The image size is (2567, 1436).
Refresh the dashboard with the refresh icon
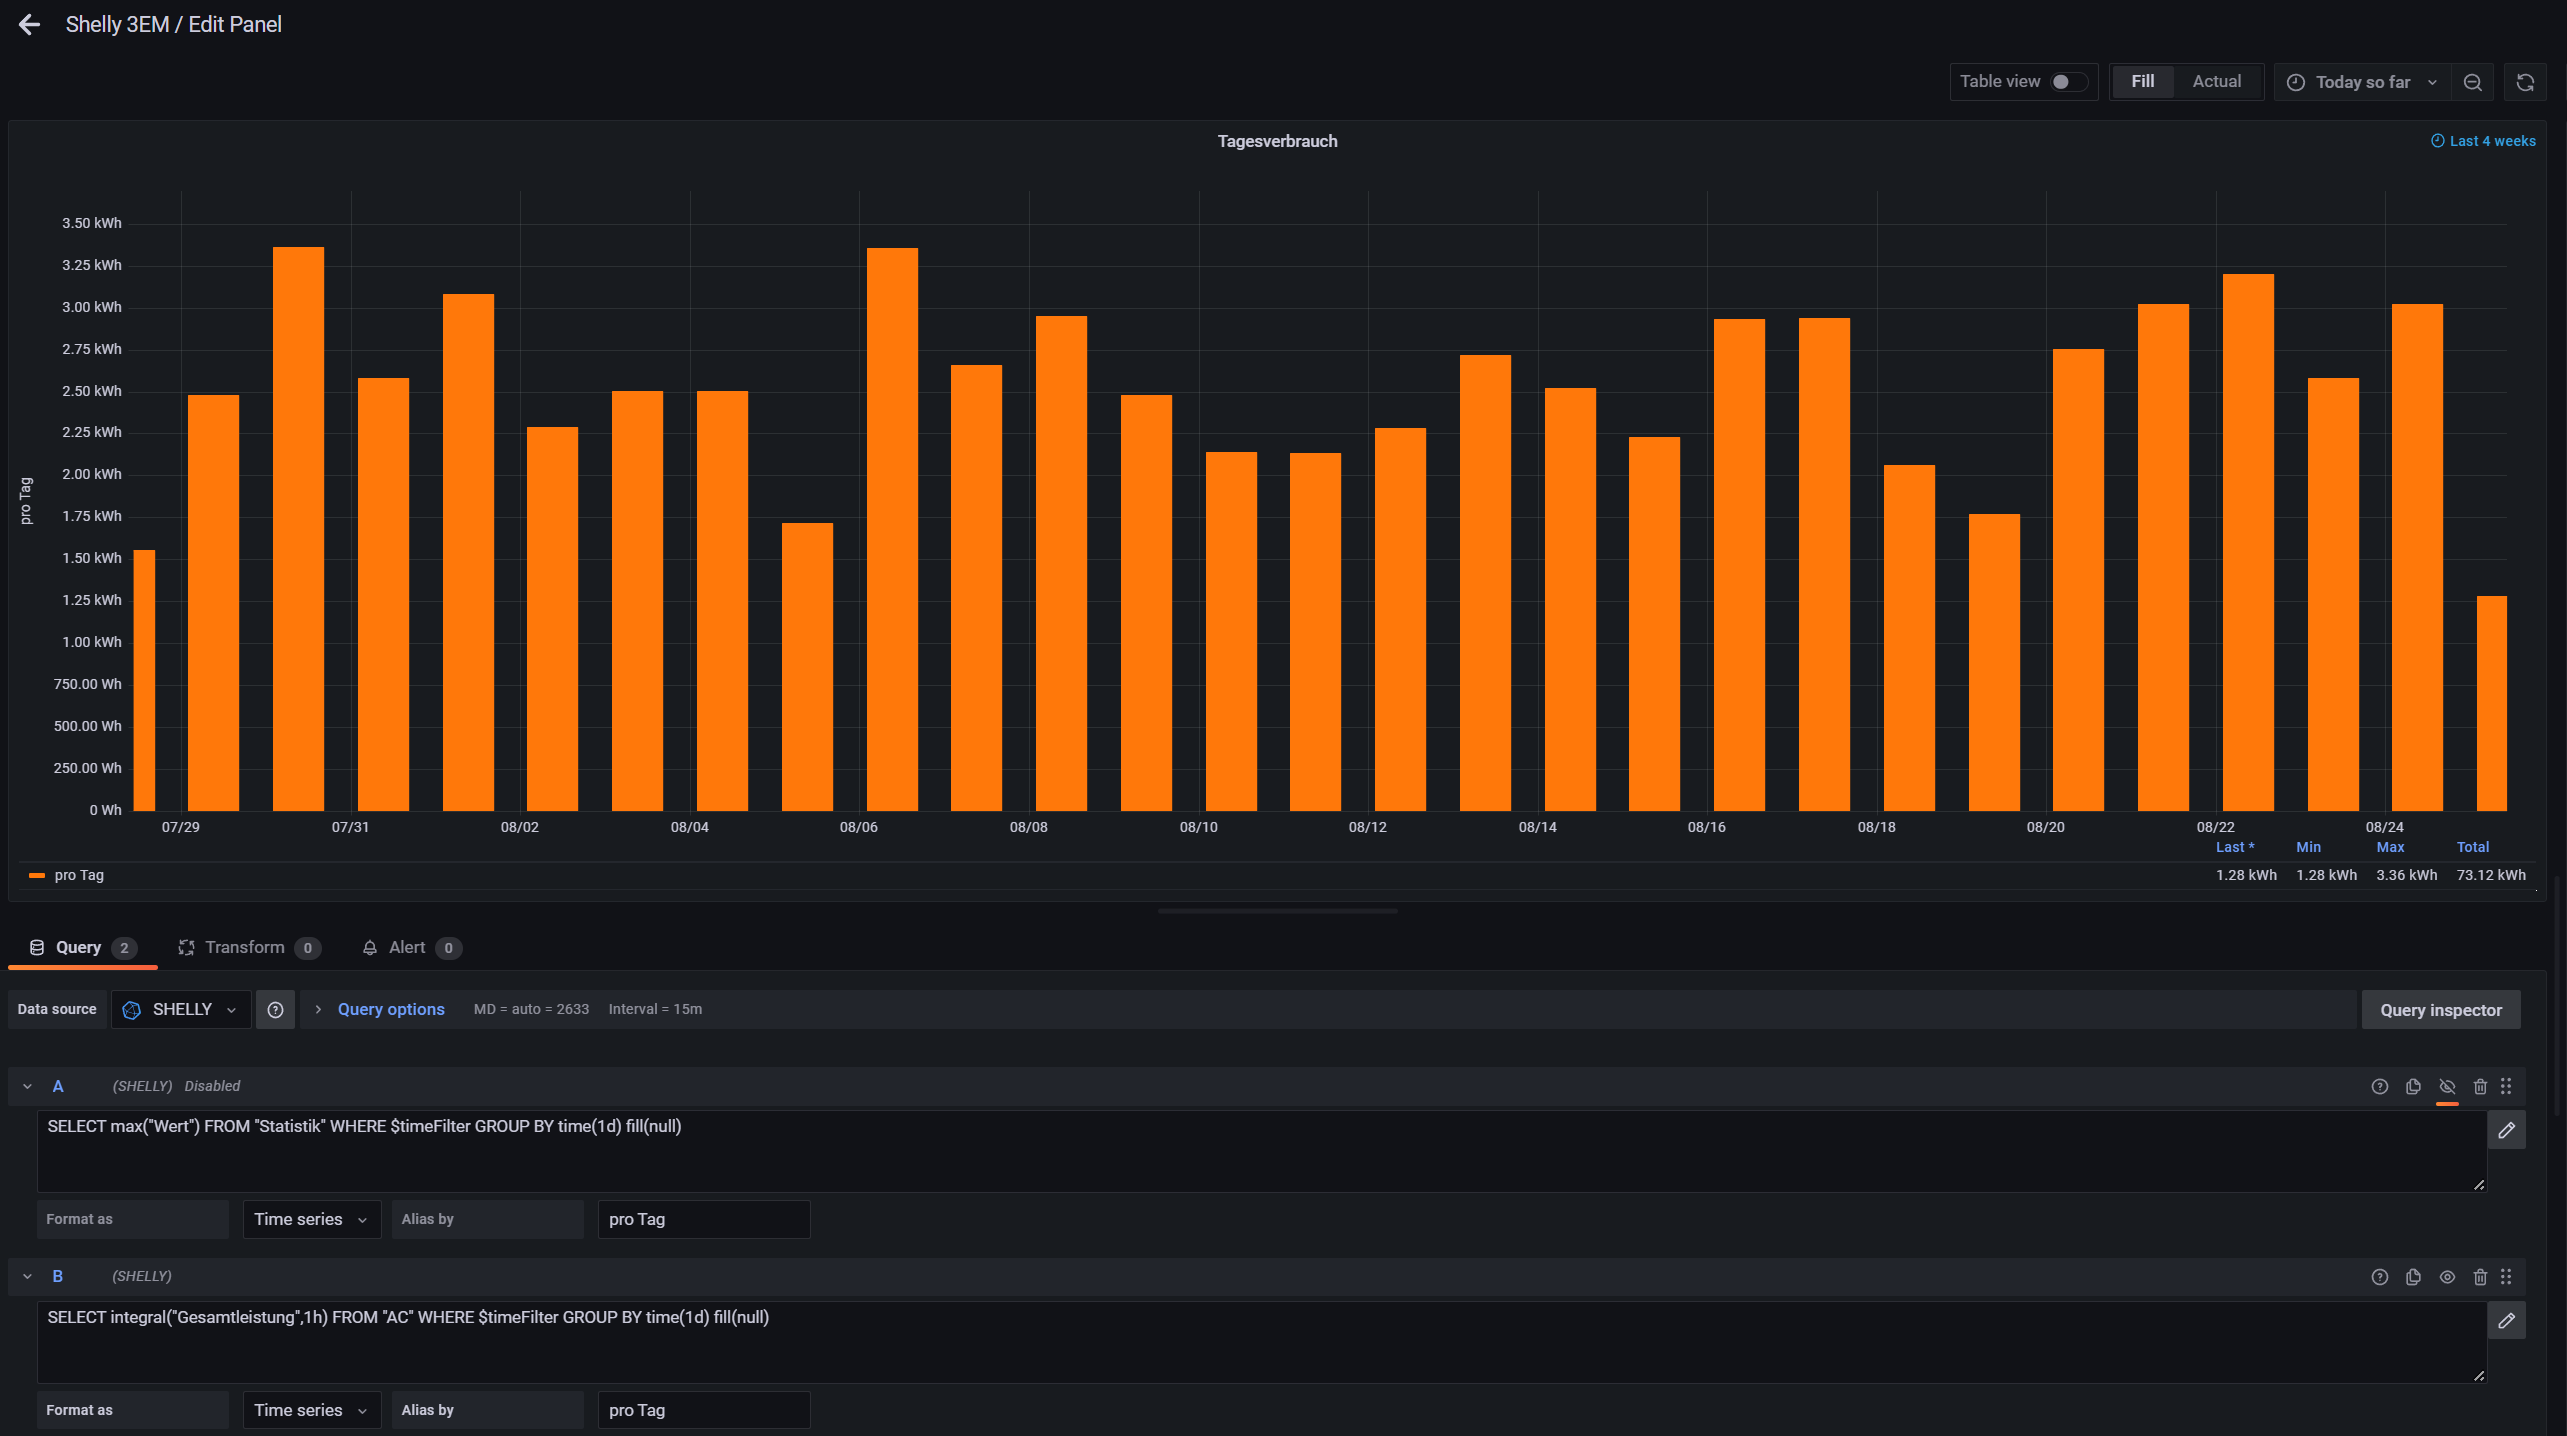[x=2525, y=82]
